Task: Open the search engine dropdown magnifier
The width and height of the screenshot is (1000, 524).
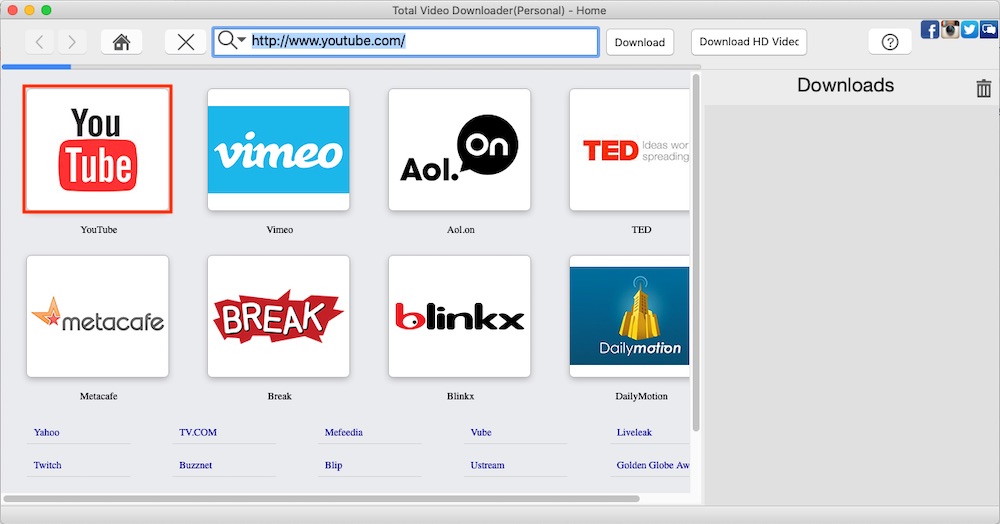Action: 231,41
